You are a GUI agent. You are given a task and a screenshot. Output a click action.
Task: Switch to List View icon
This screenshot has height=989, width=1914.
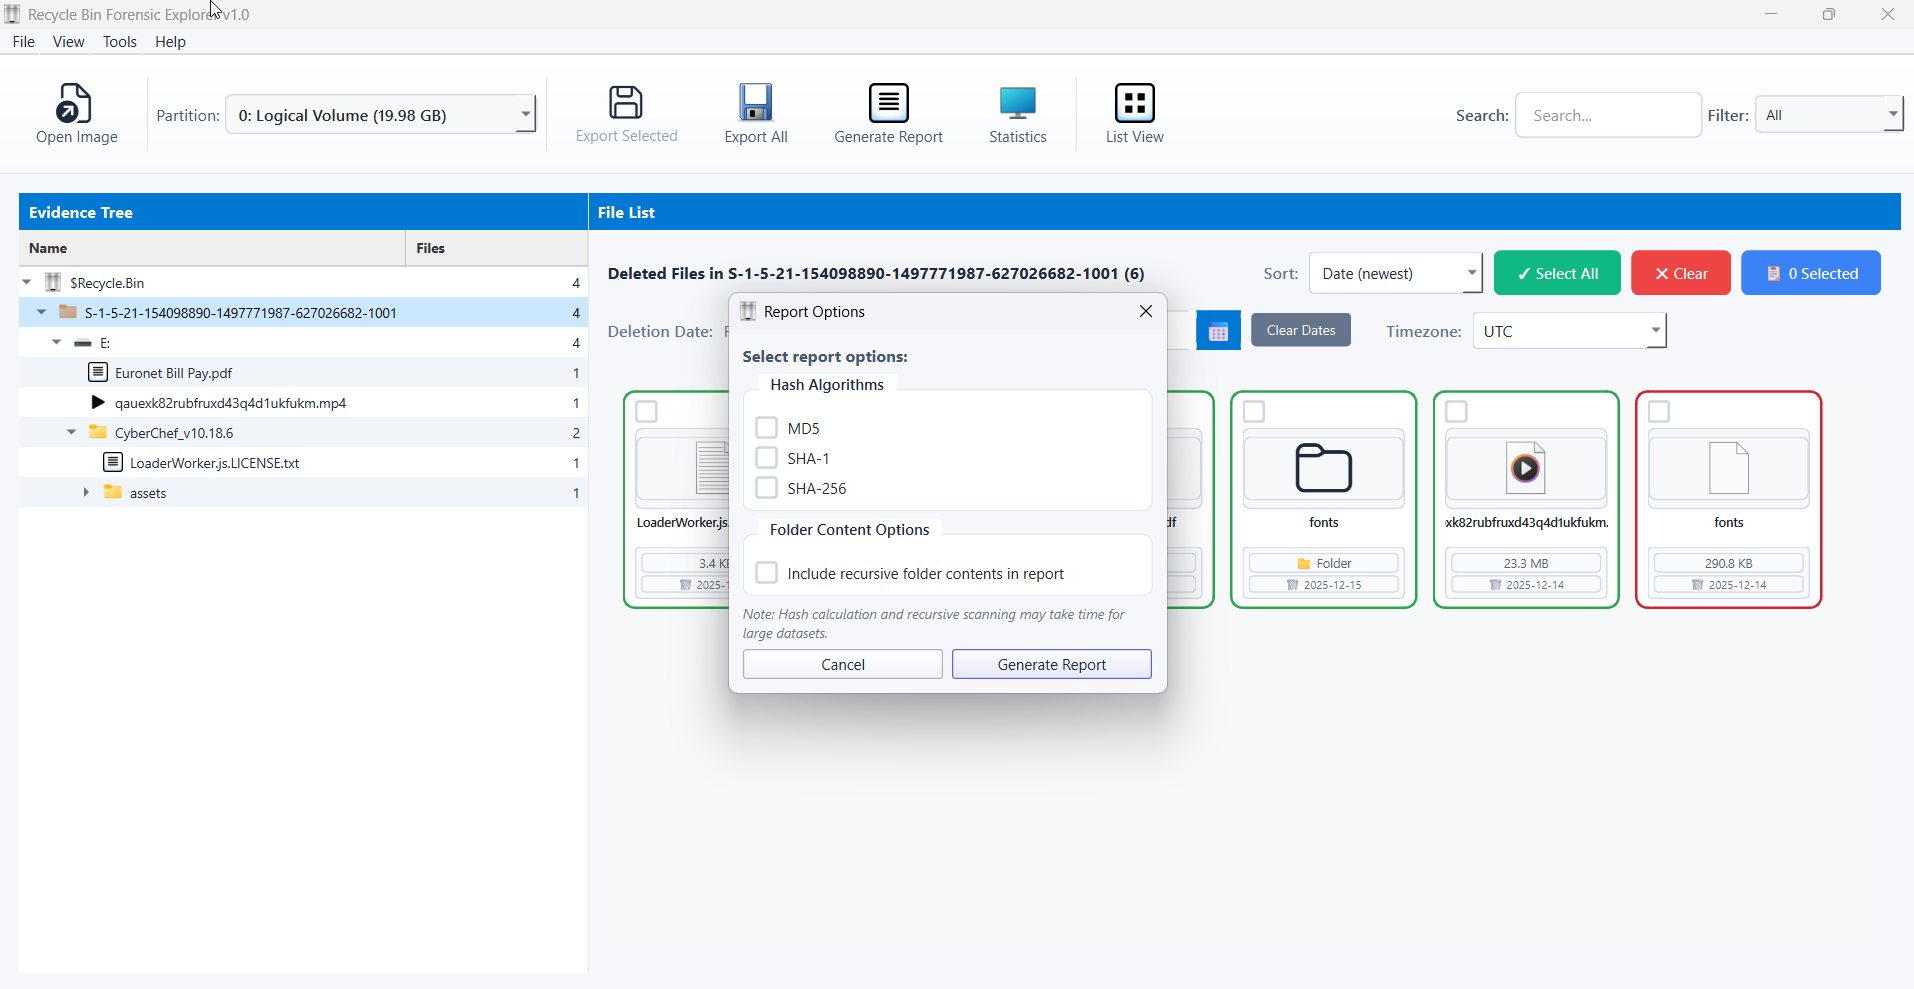[1134, 102]
